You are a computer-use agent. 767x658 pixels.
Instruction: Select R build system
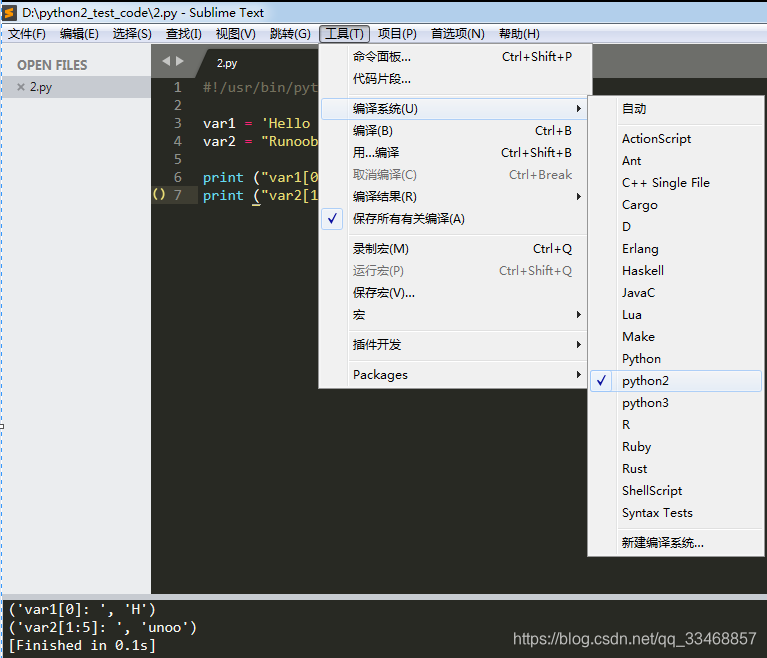point(676,425)
